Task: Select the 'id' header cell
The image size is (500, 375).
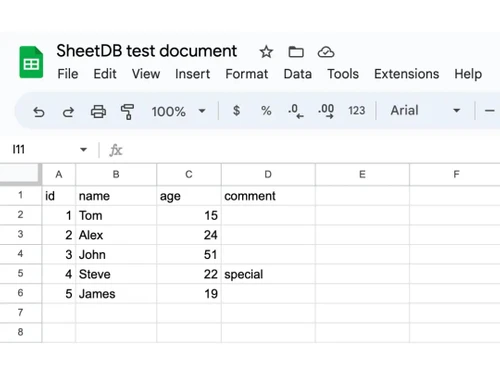Action: click(59, 196)
